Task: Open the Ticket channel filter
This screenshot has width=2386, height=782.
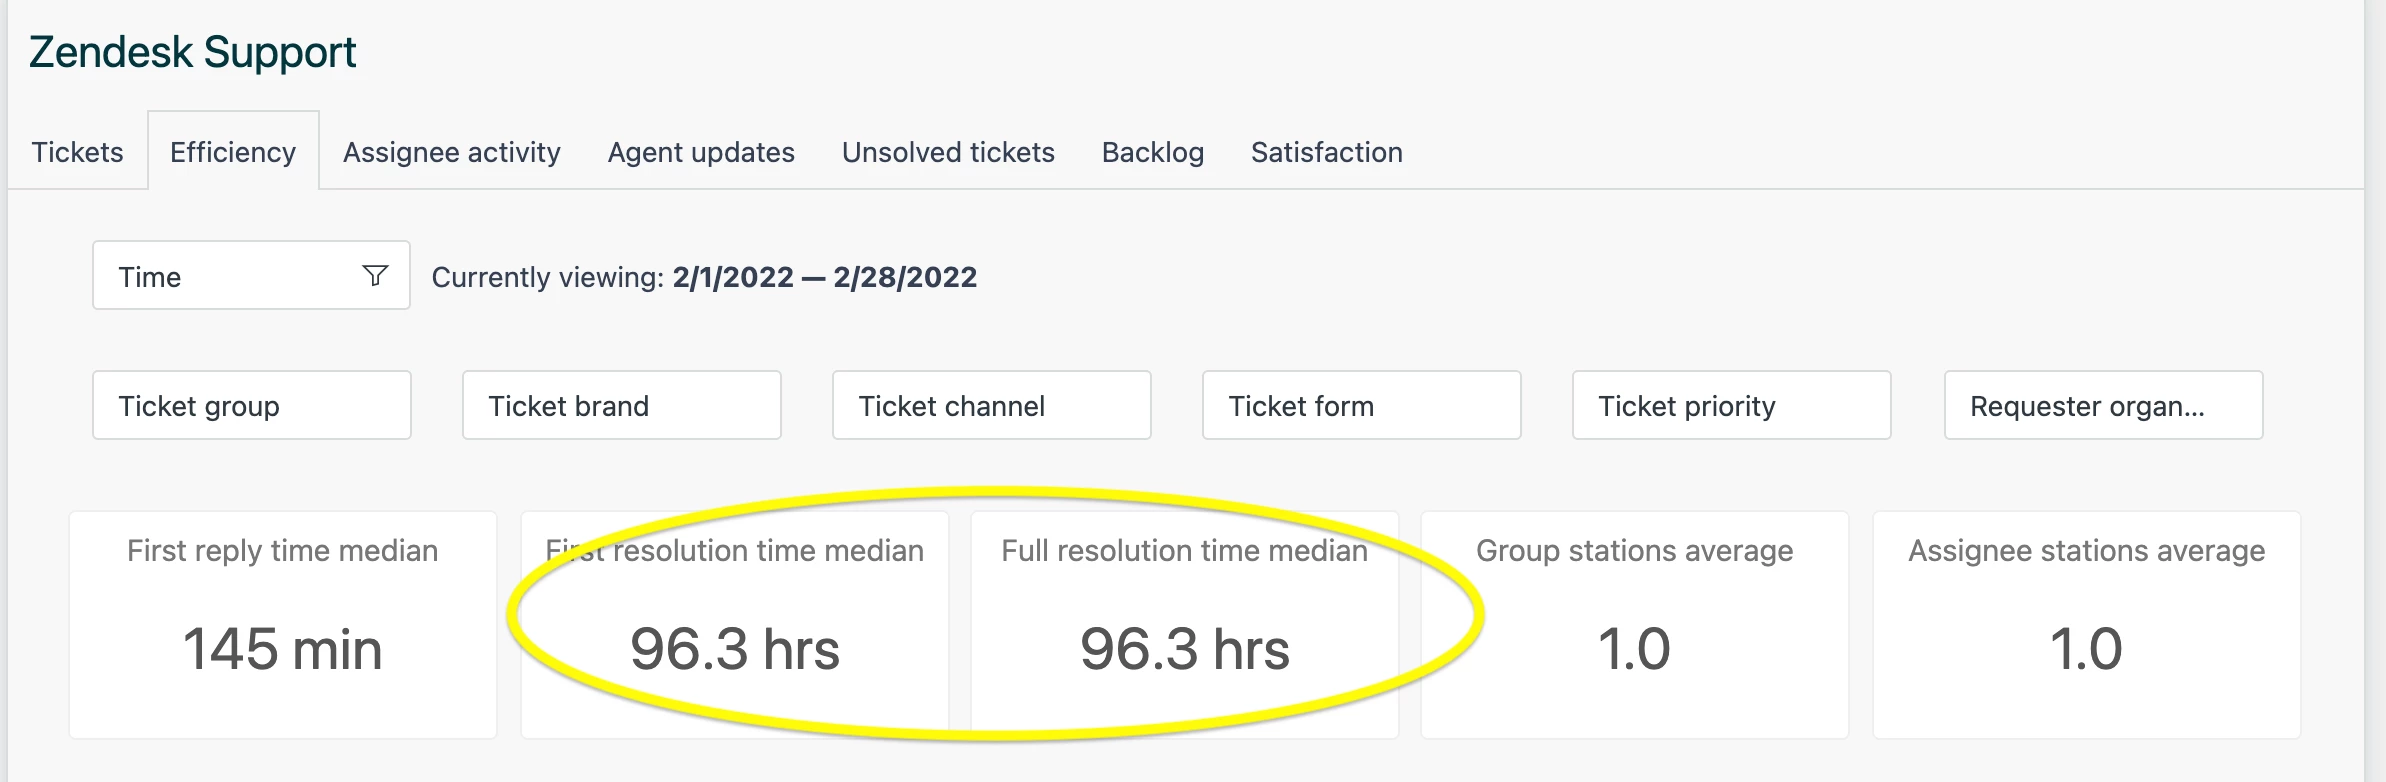Action: pyautogui.click(x=991, y=406)
